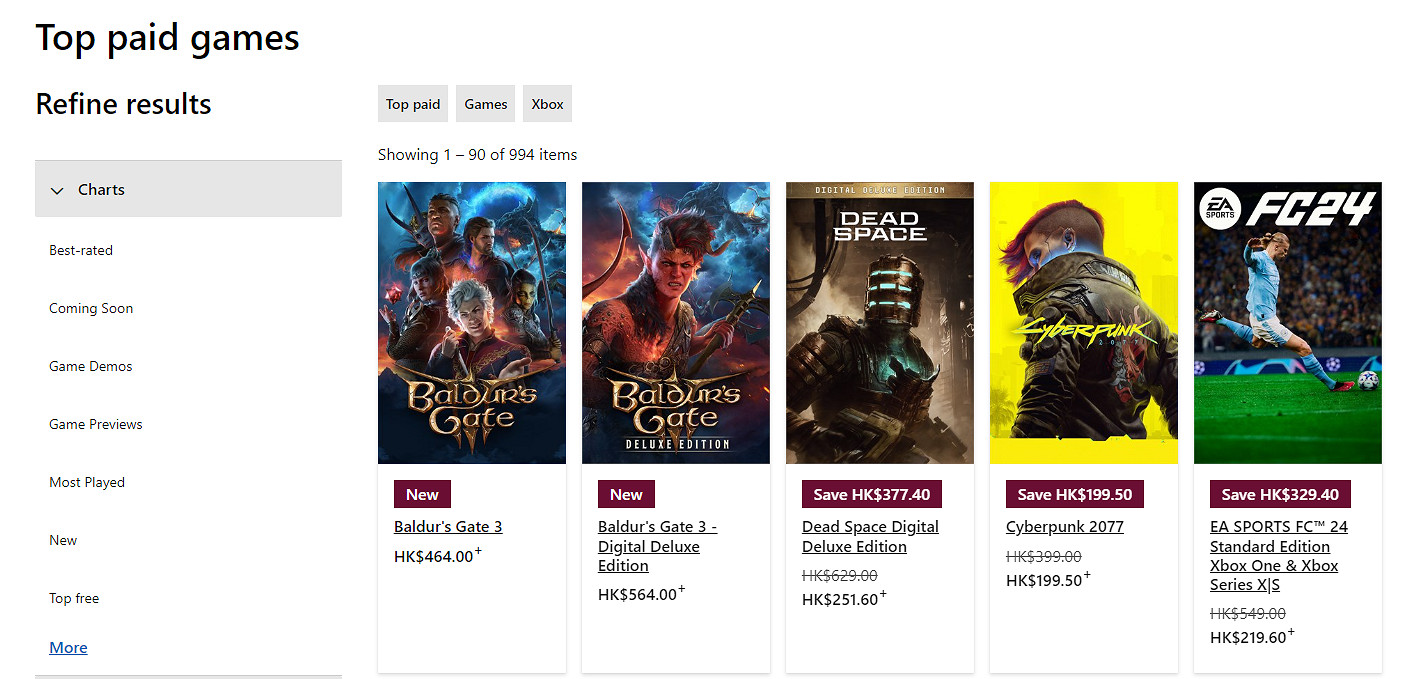The width and height of the screenshot is (1404, 679).
Task: Select the Game Previews chart filter
Action: (x=95, y=424)
